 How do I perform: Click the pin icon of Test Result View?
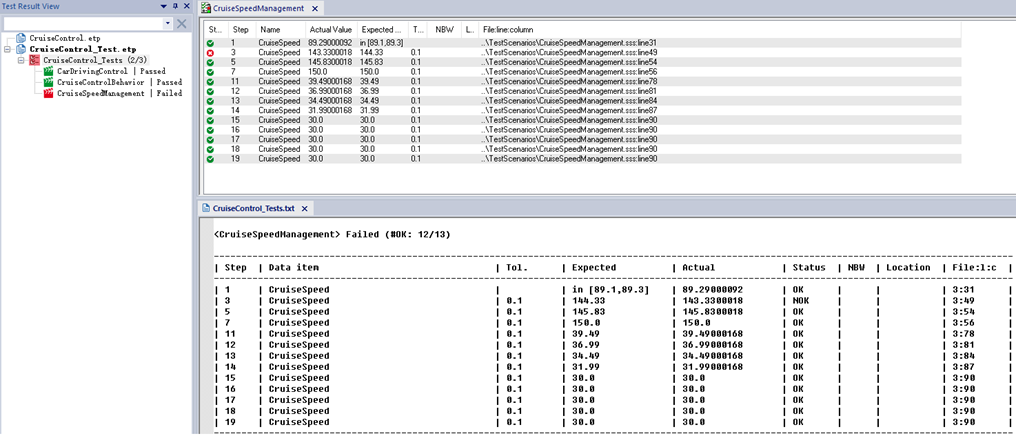pos(175,6)
